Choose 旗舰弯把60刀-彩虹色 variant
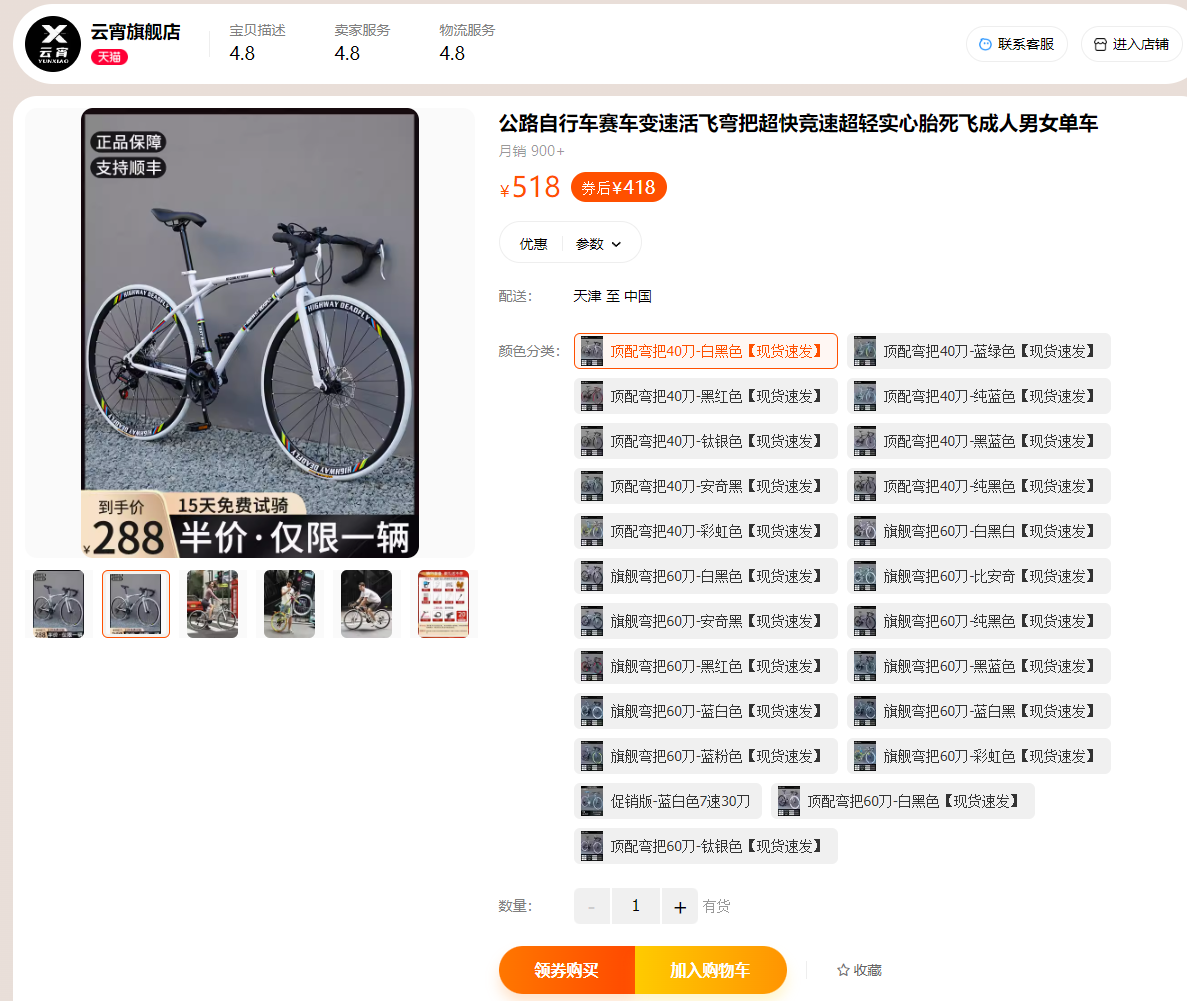This screenshot has height=1001, width=1187. [x=978, y=756]
